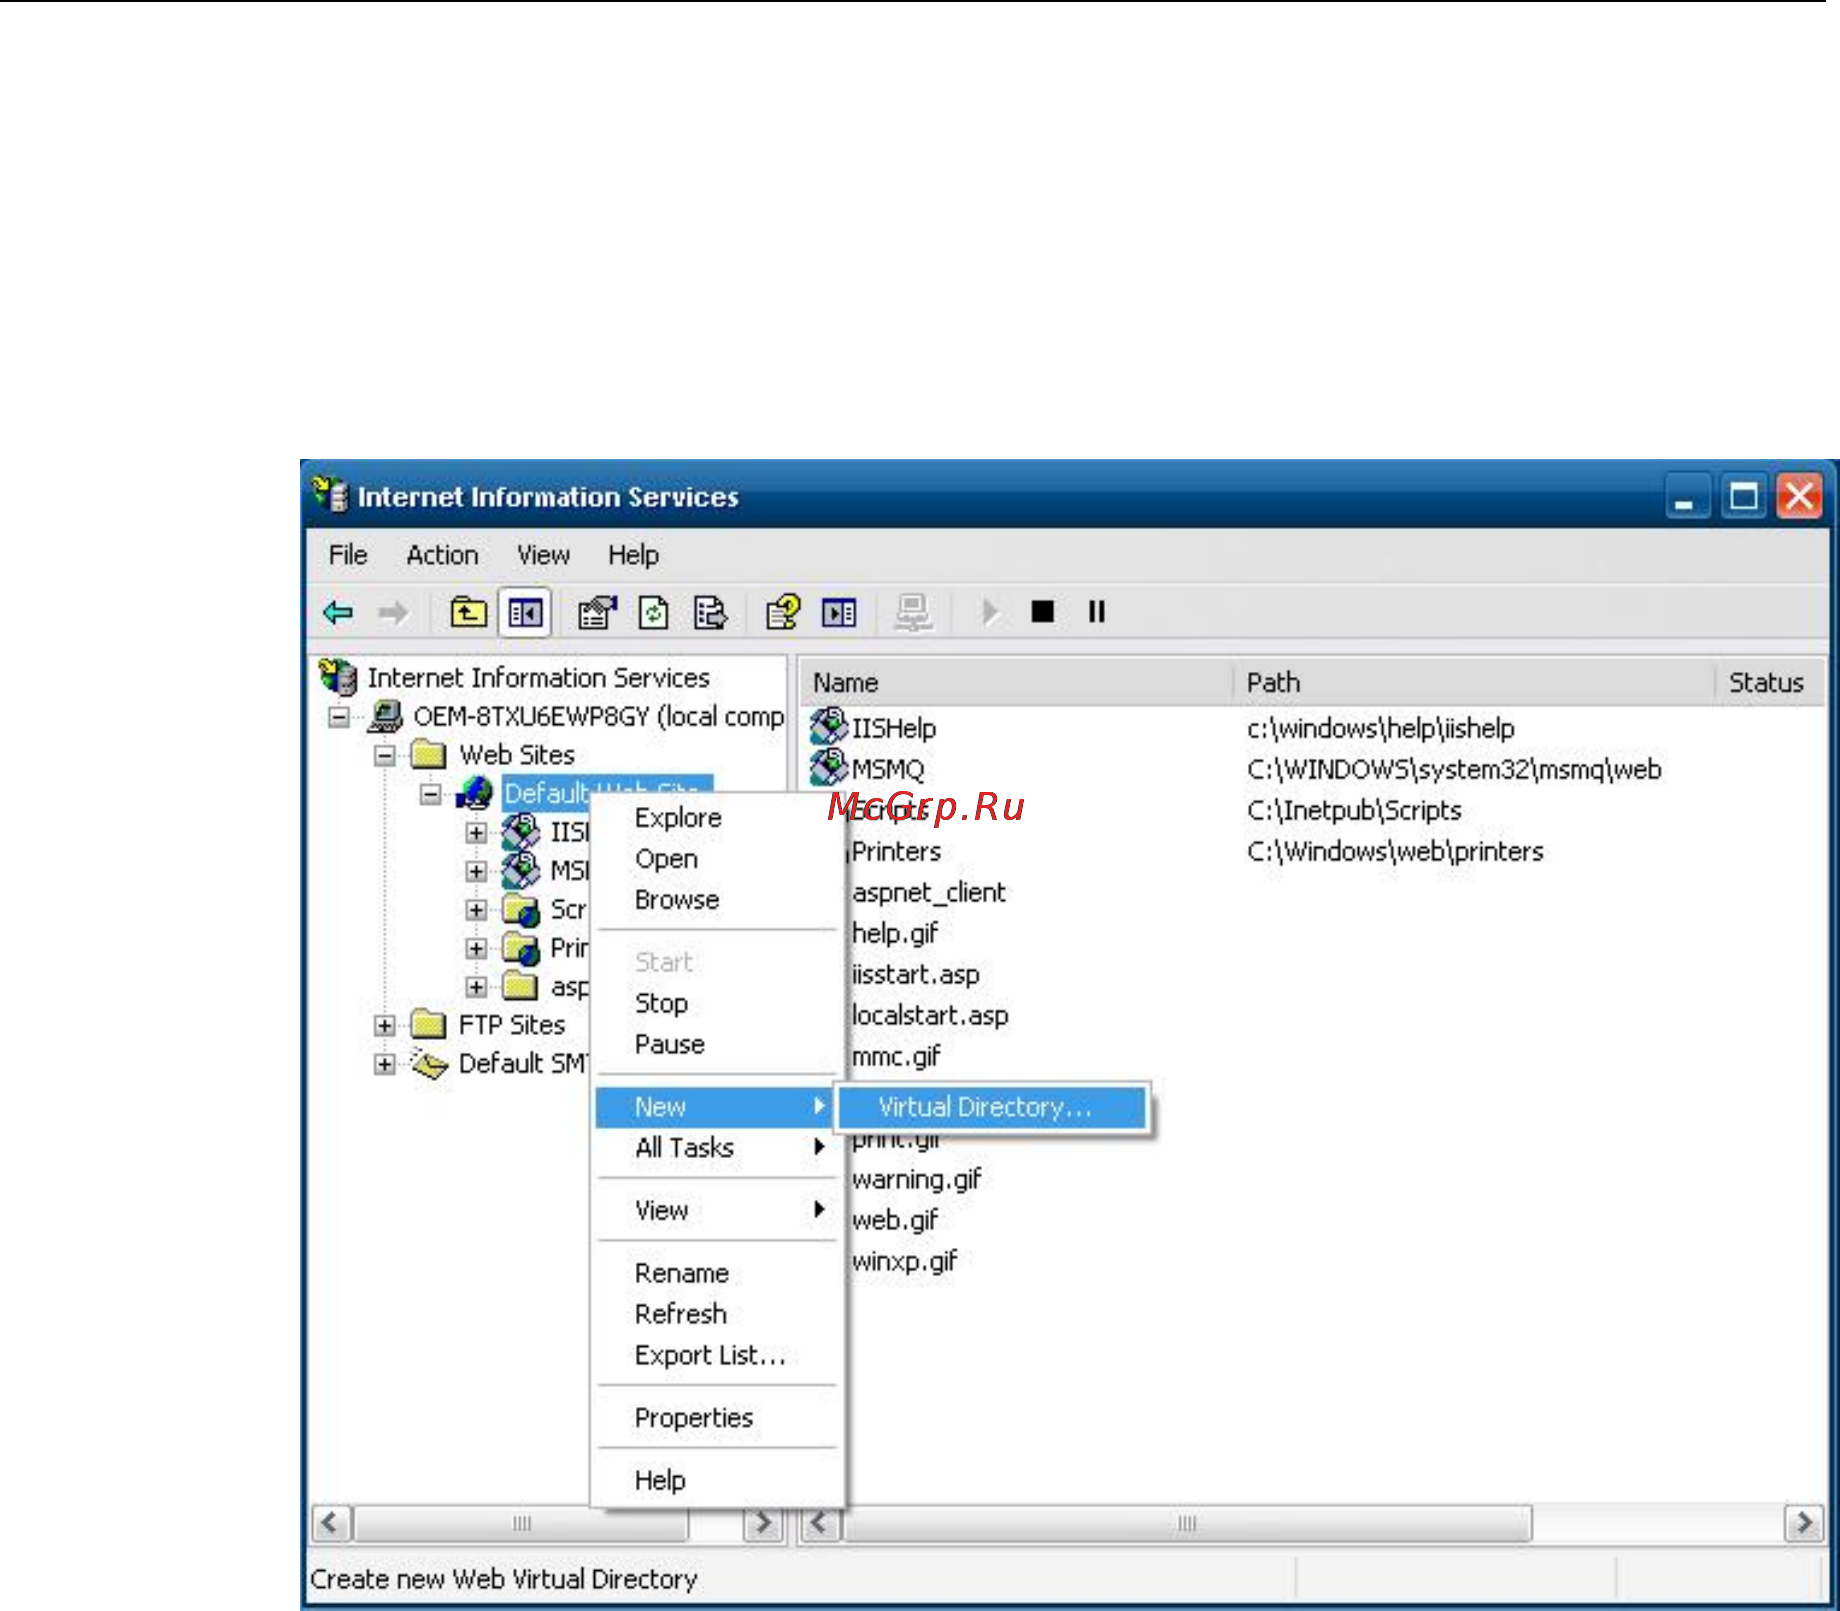The height and width of the screenshot is (1611, 1840).
Task: Expand the aspnet_client tree node
Action: tap(477, 987)
